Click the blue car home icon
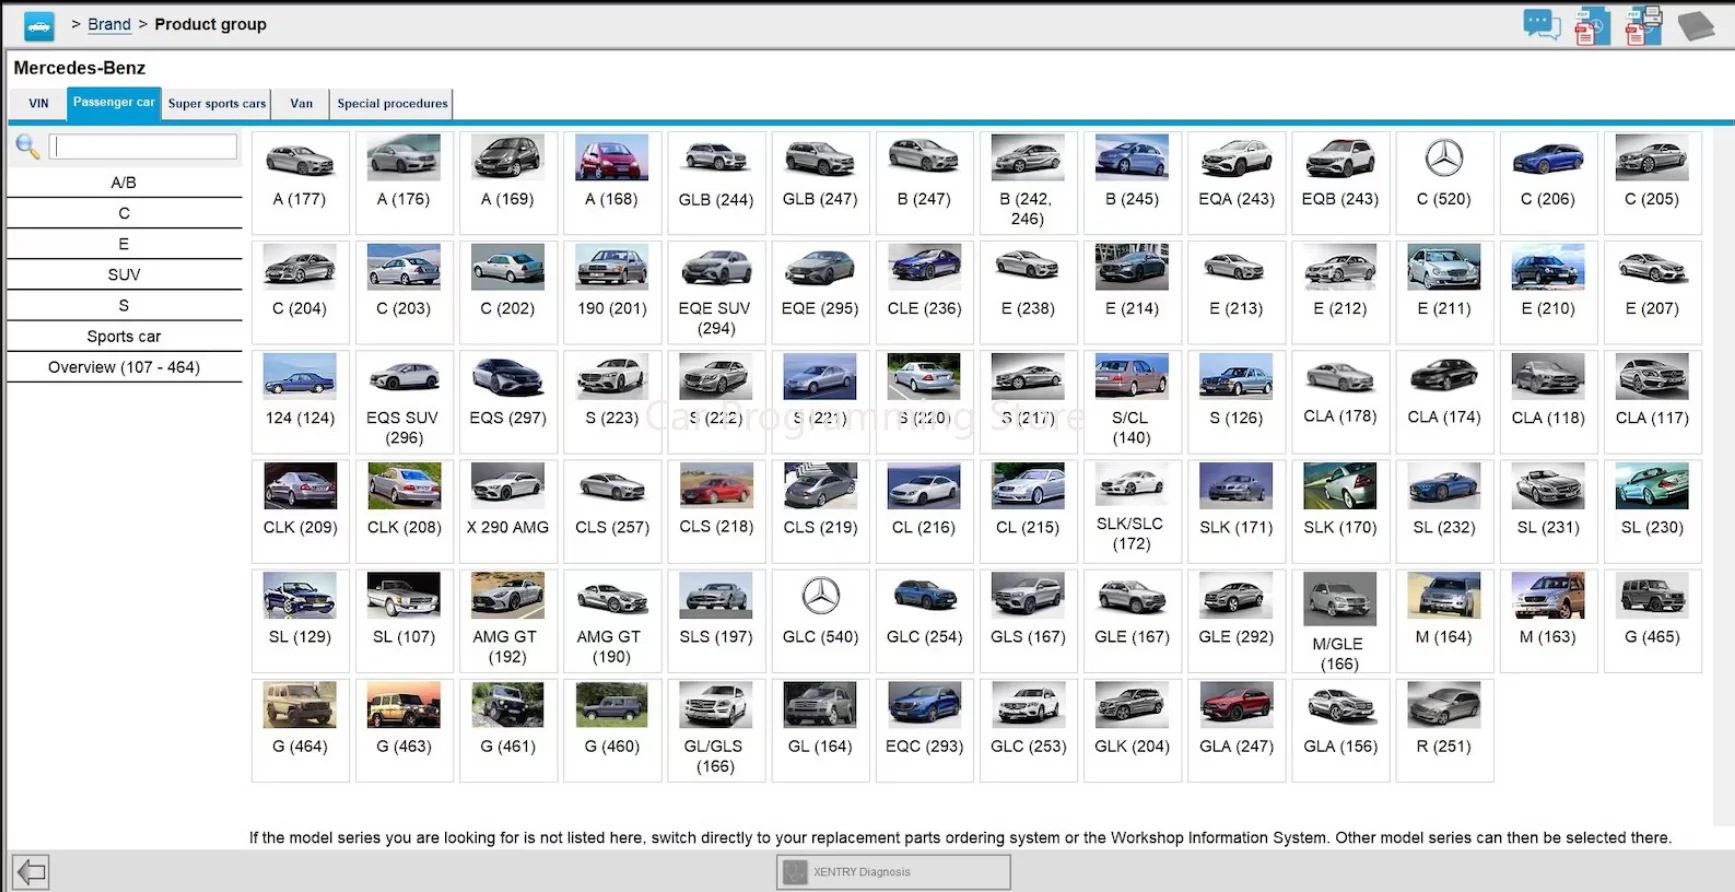Viewport: 1735px width, 892px height. click(39, 25)
